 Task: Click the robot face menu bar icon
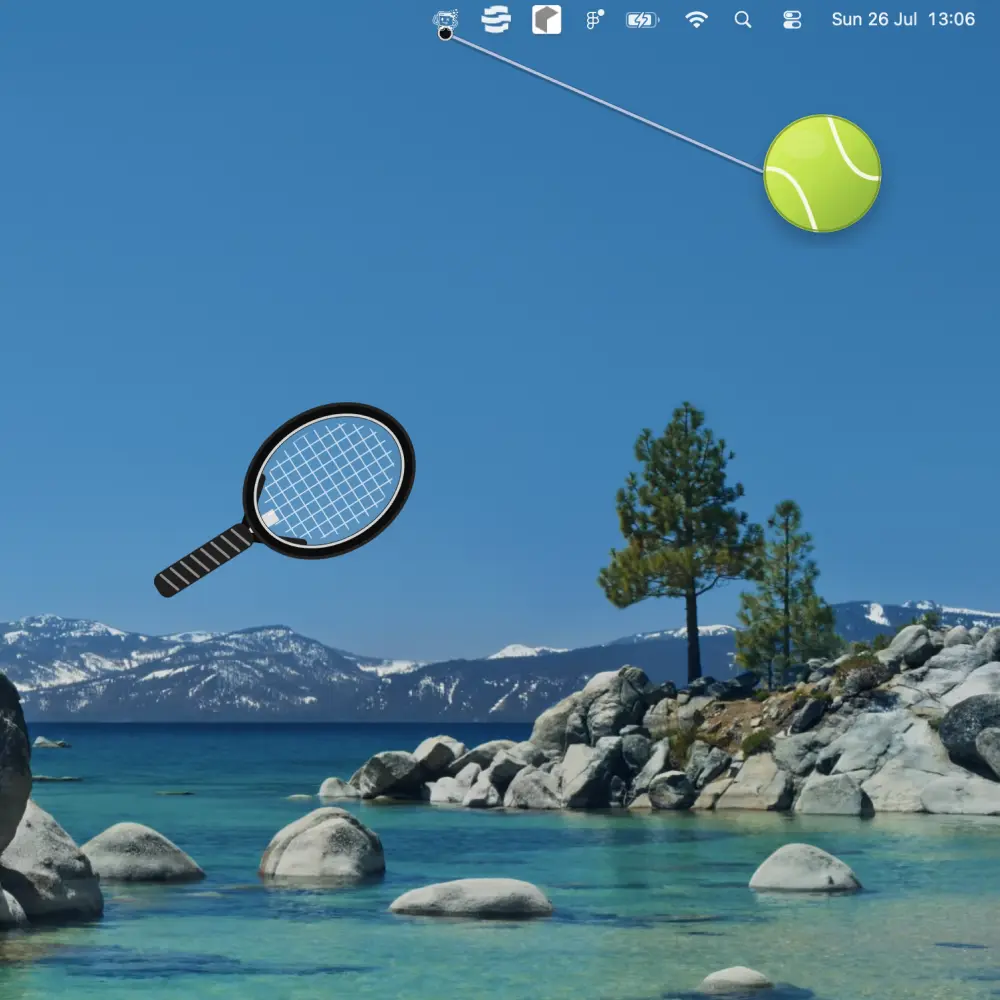pyautogui.click(x=445, y=18)
